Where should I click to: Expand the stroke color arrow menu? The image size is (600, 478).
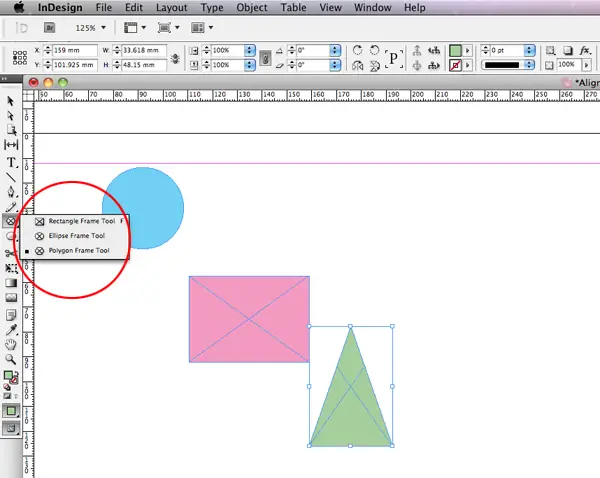pyautogui.click(x=468, y=65)
